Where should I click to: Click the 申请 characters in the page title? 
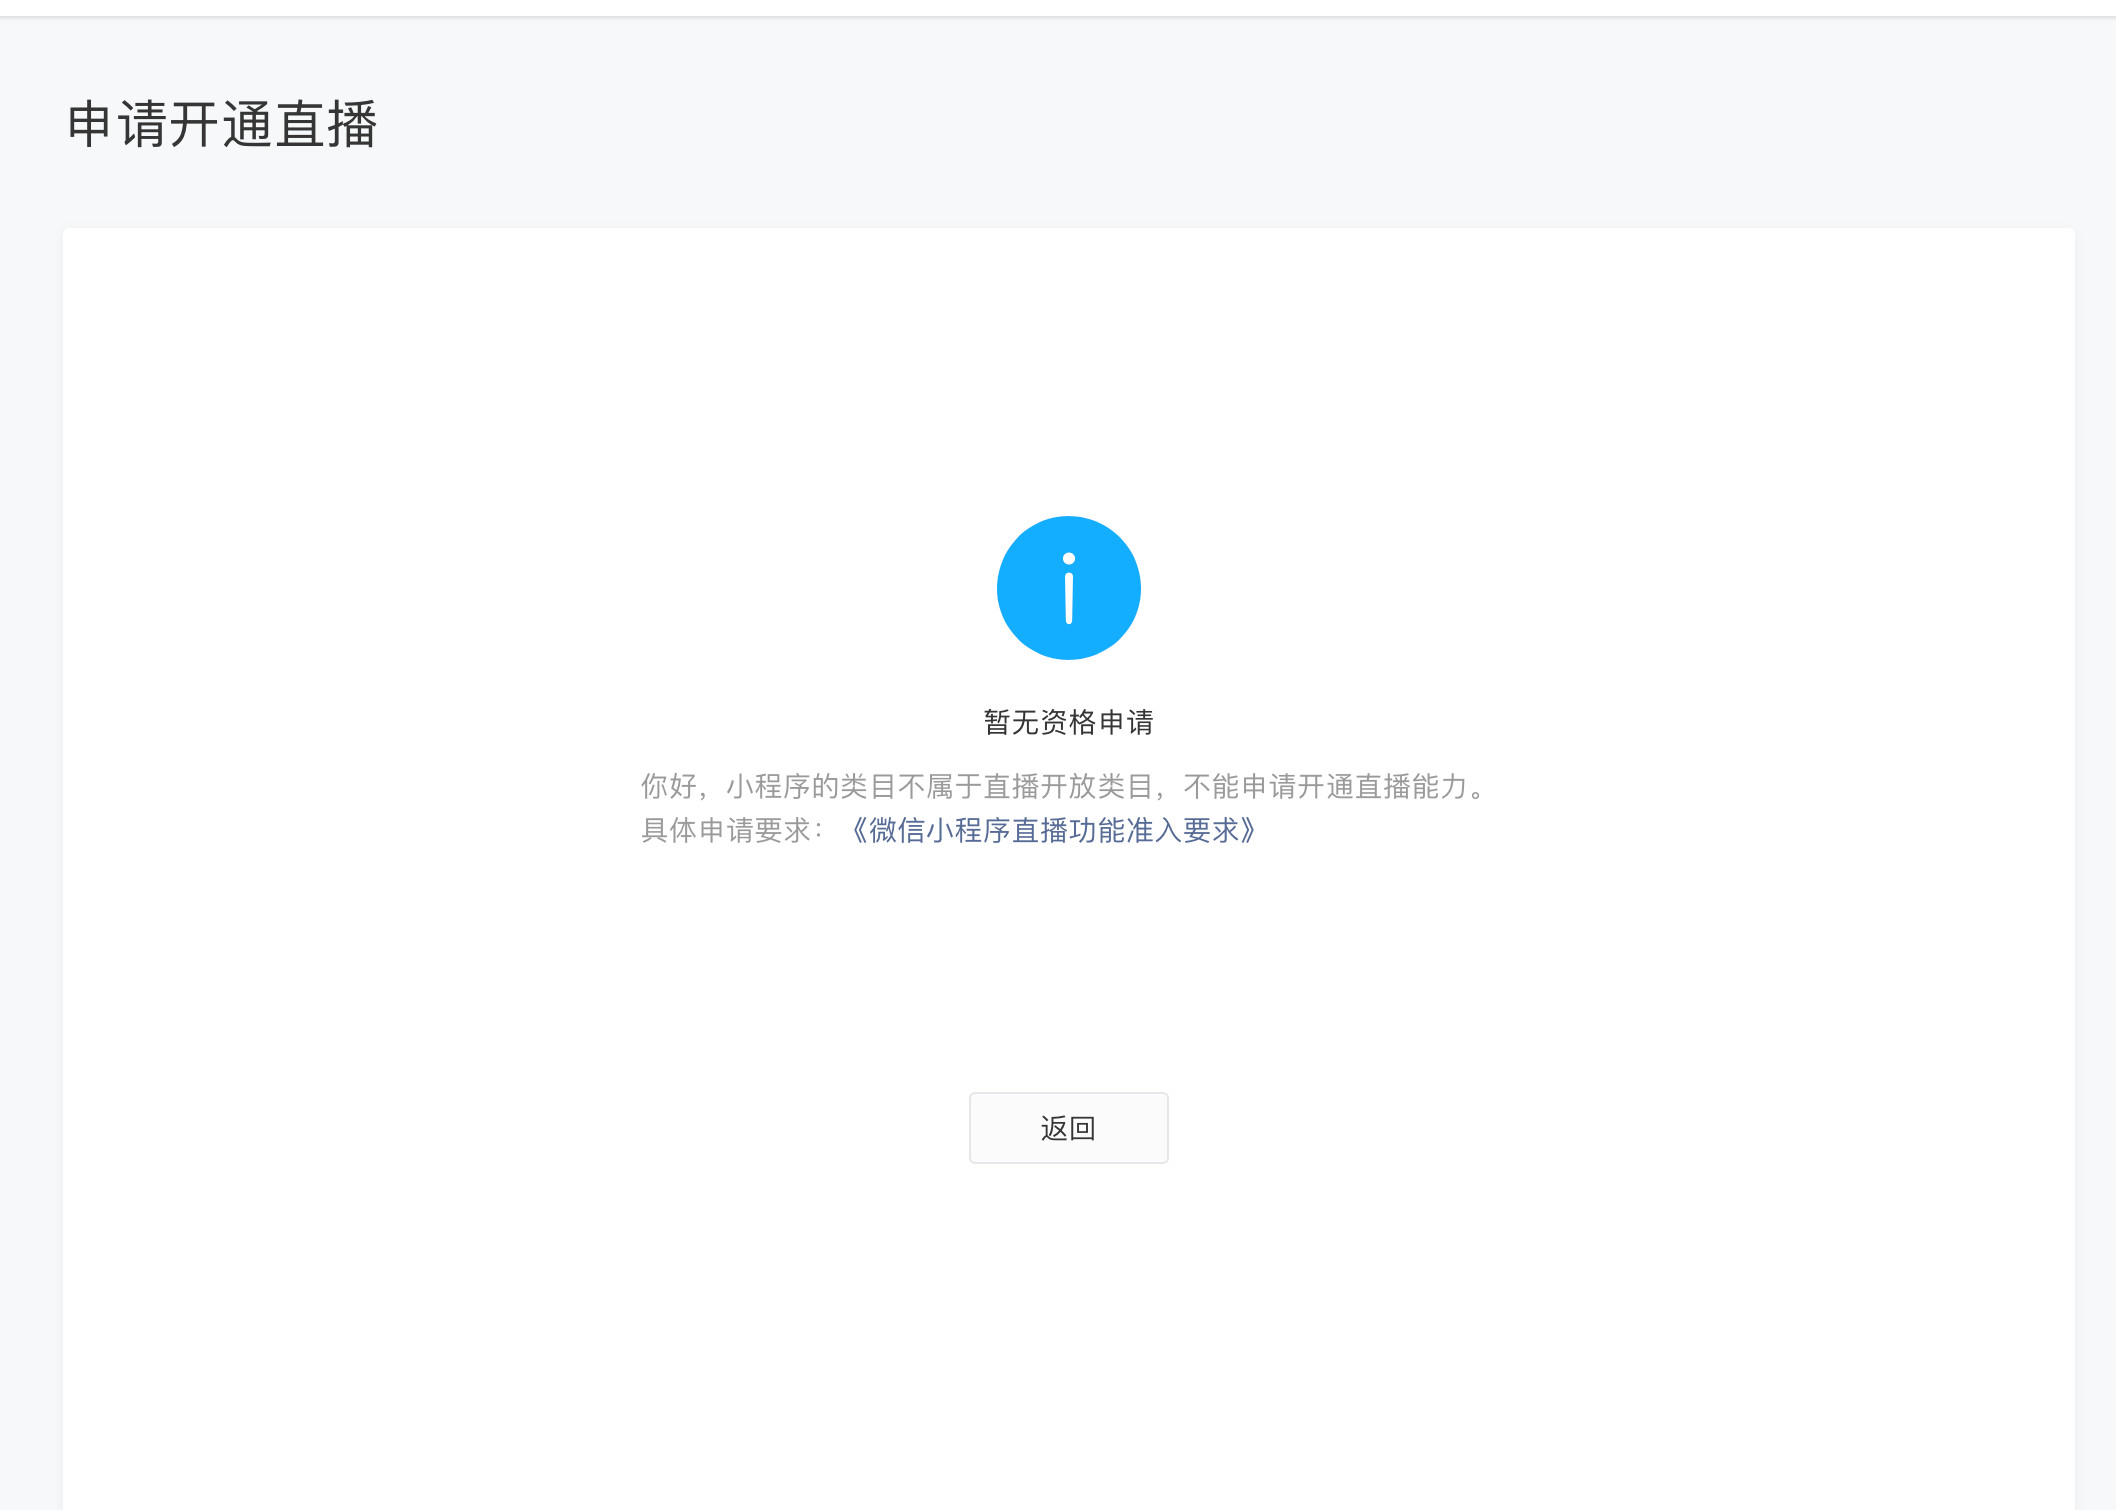[117, 125]
